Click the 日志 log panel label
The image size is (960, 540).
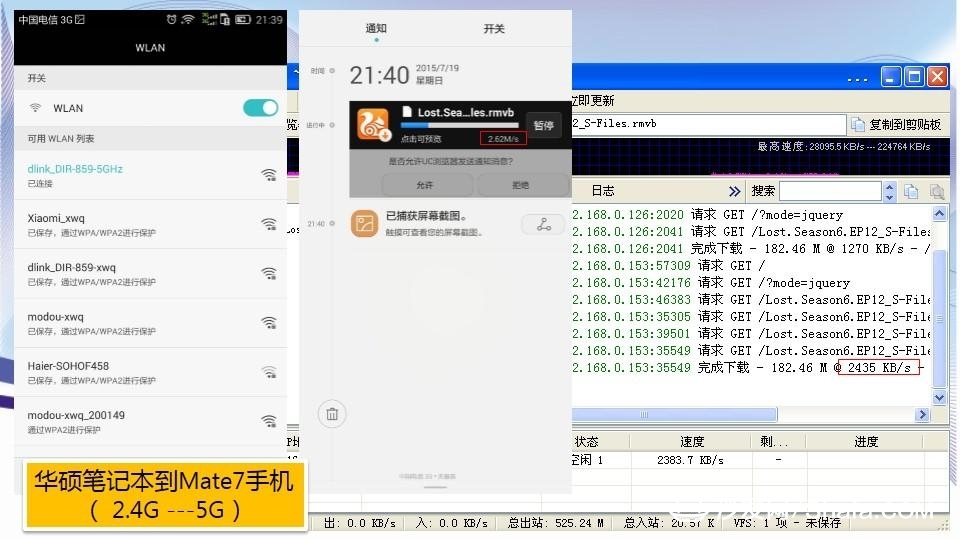[602, 191]
